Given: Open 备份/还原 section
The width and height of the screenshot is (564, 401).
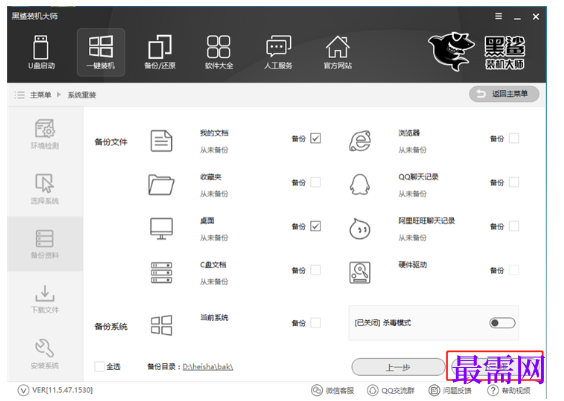Looking at the screenshot, I should coord(160,52).
